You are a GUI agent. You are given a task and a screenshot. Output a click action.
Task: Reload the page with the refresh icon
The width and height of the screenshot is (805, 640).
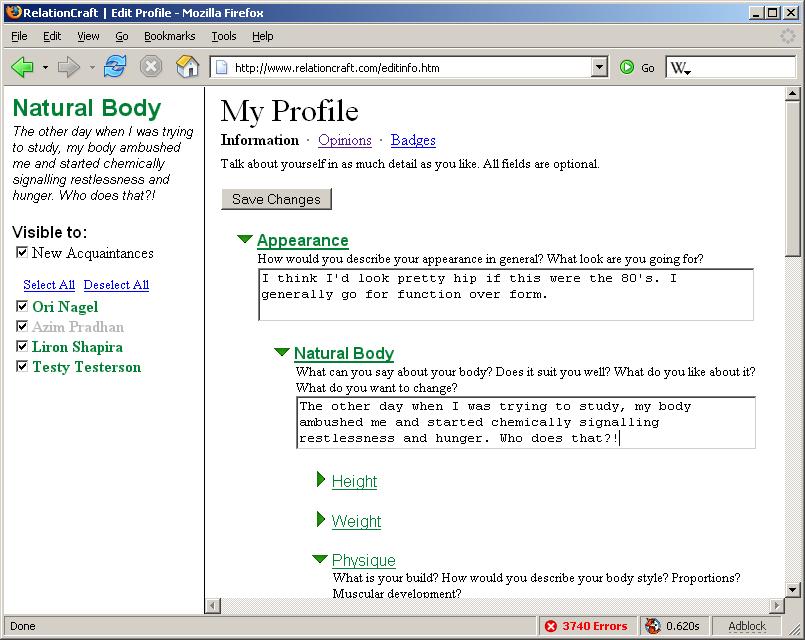(115, 67)
